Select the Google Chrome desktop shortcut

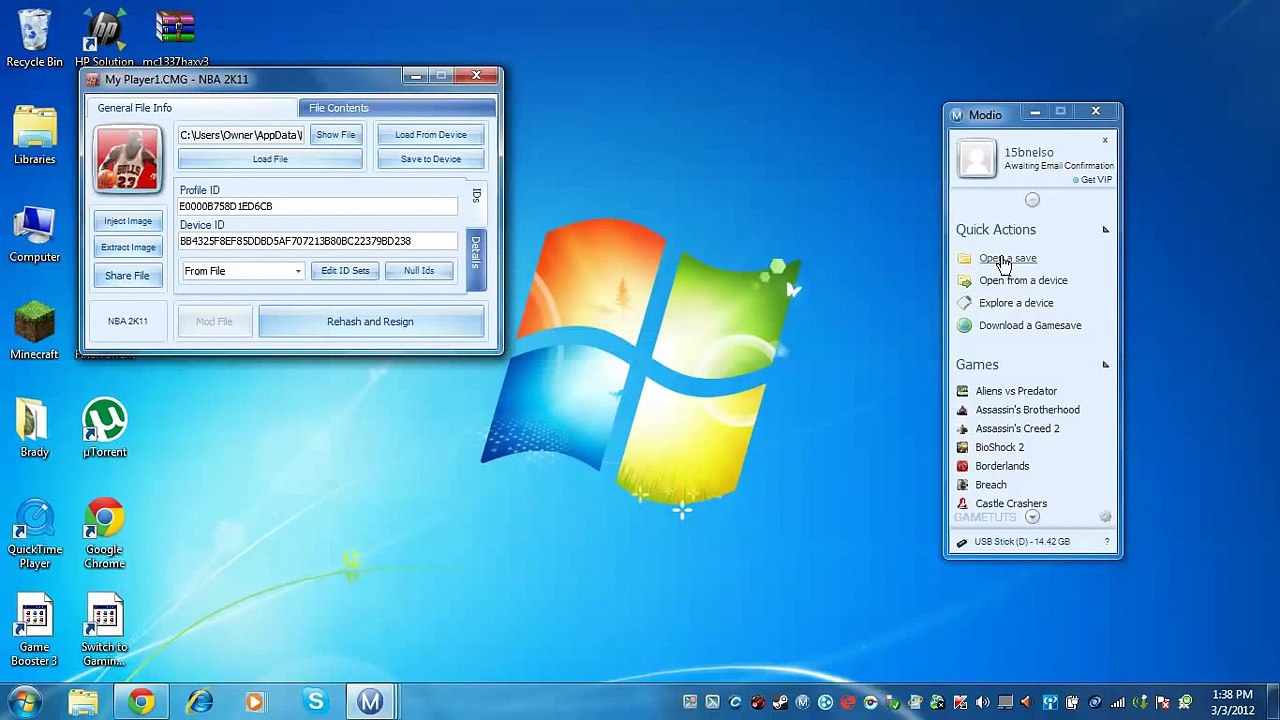tap(104, 534)
